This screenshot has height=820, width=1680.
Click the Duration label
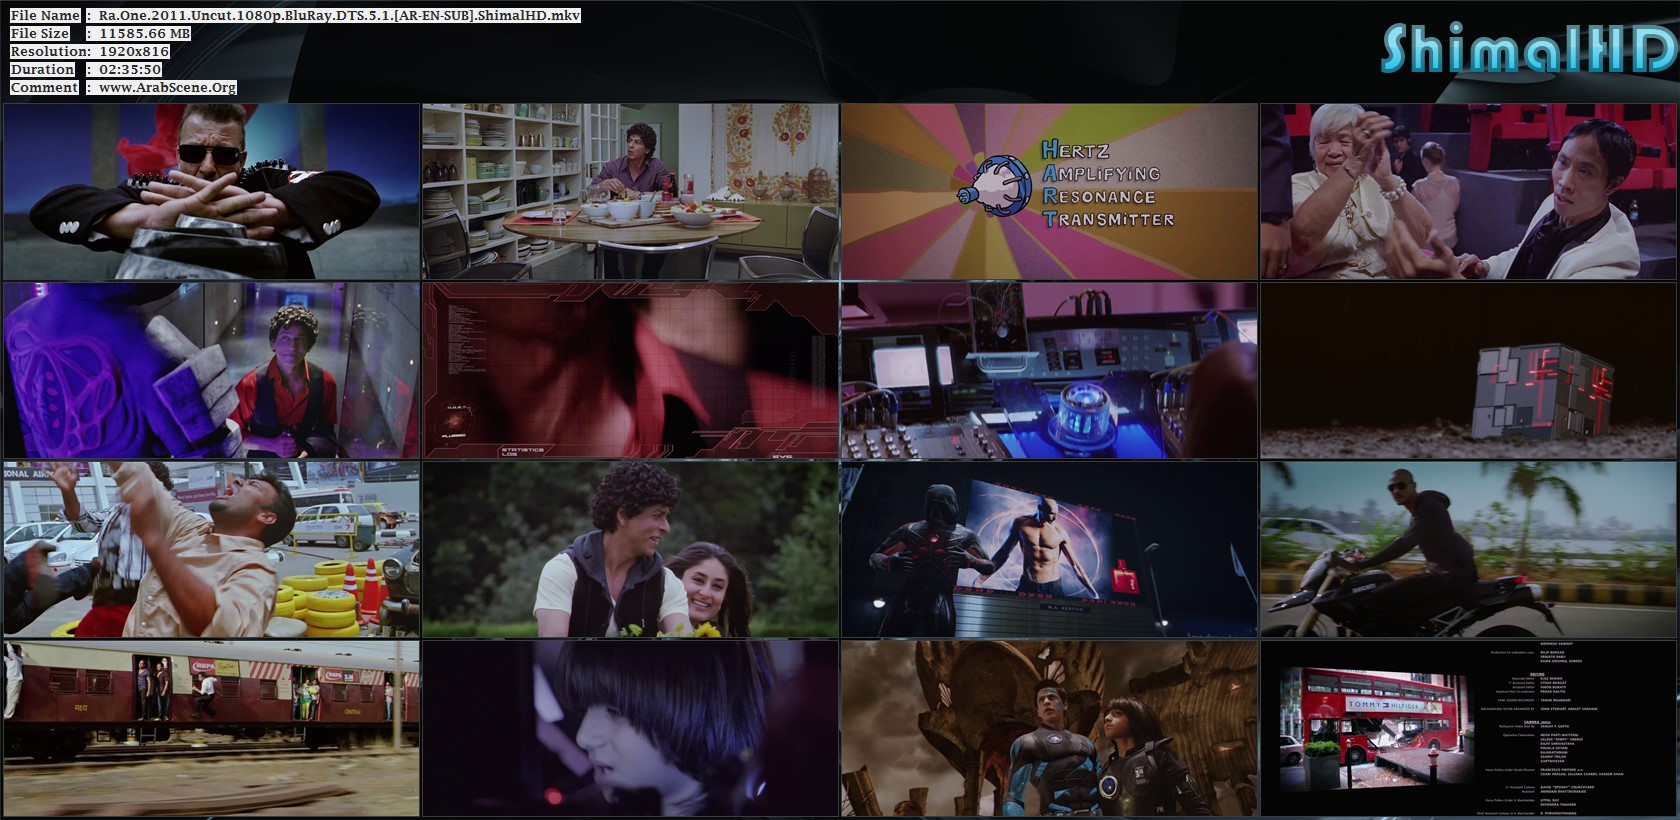42,69
